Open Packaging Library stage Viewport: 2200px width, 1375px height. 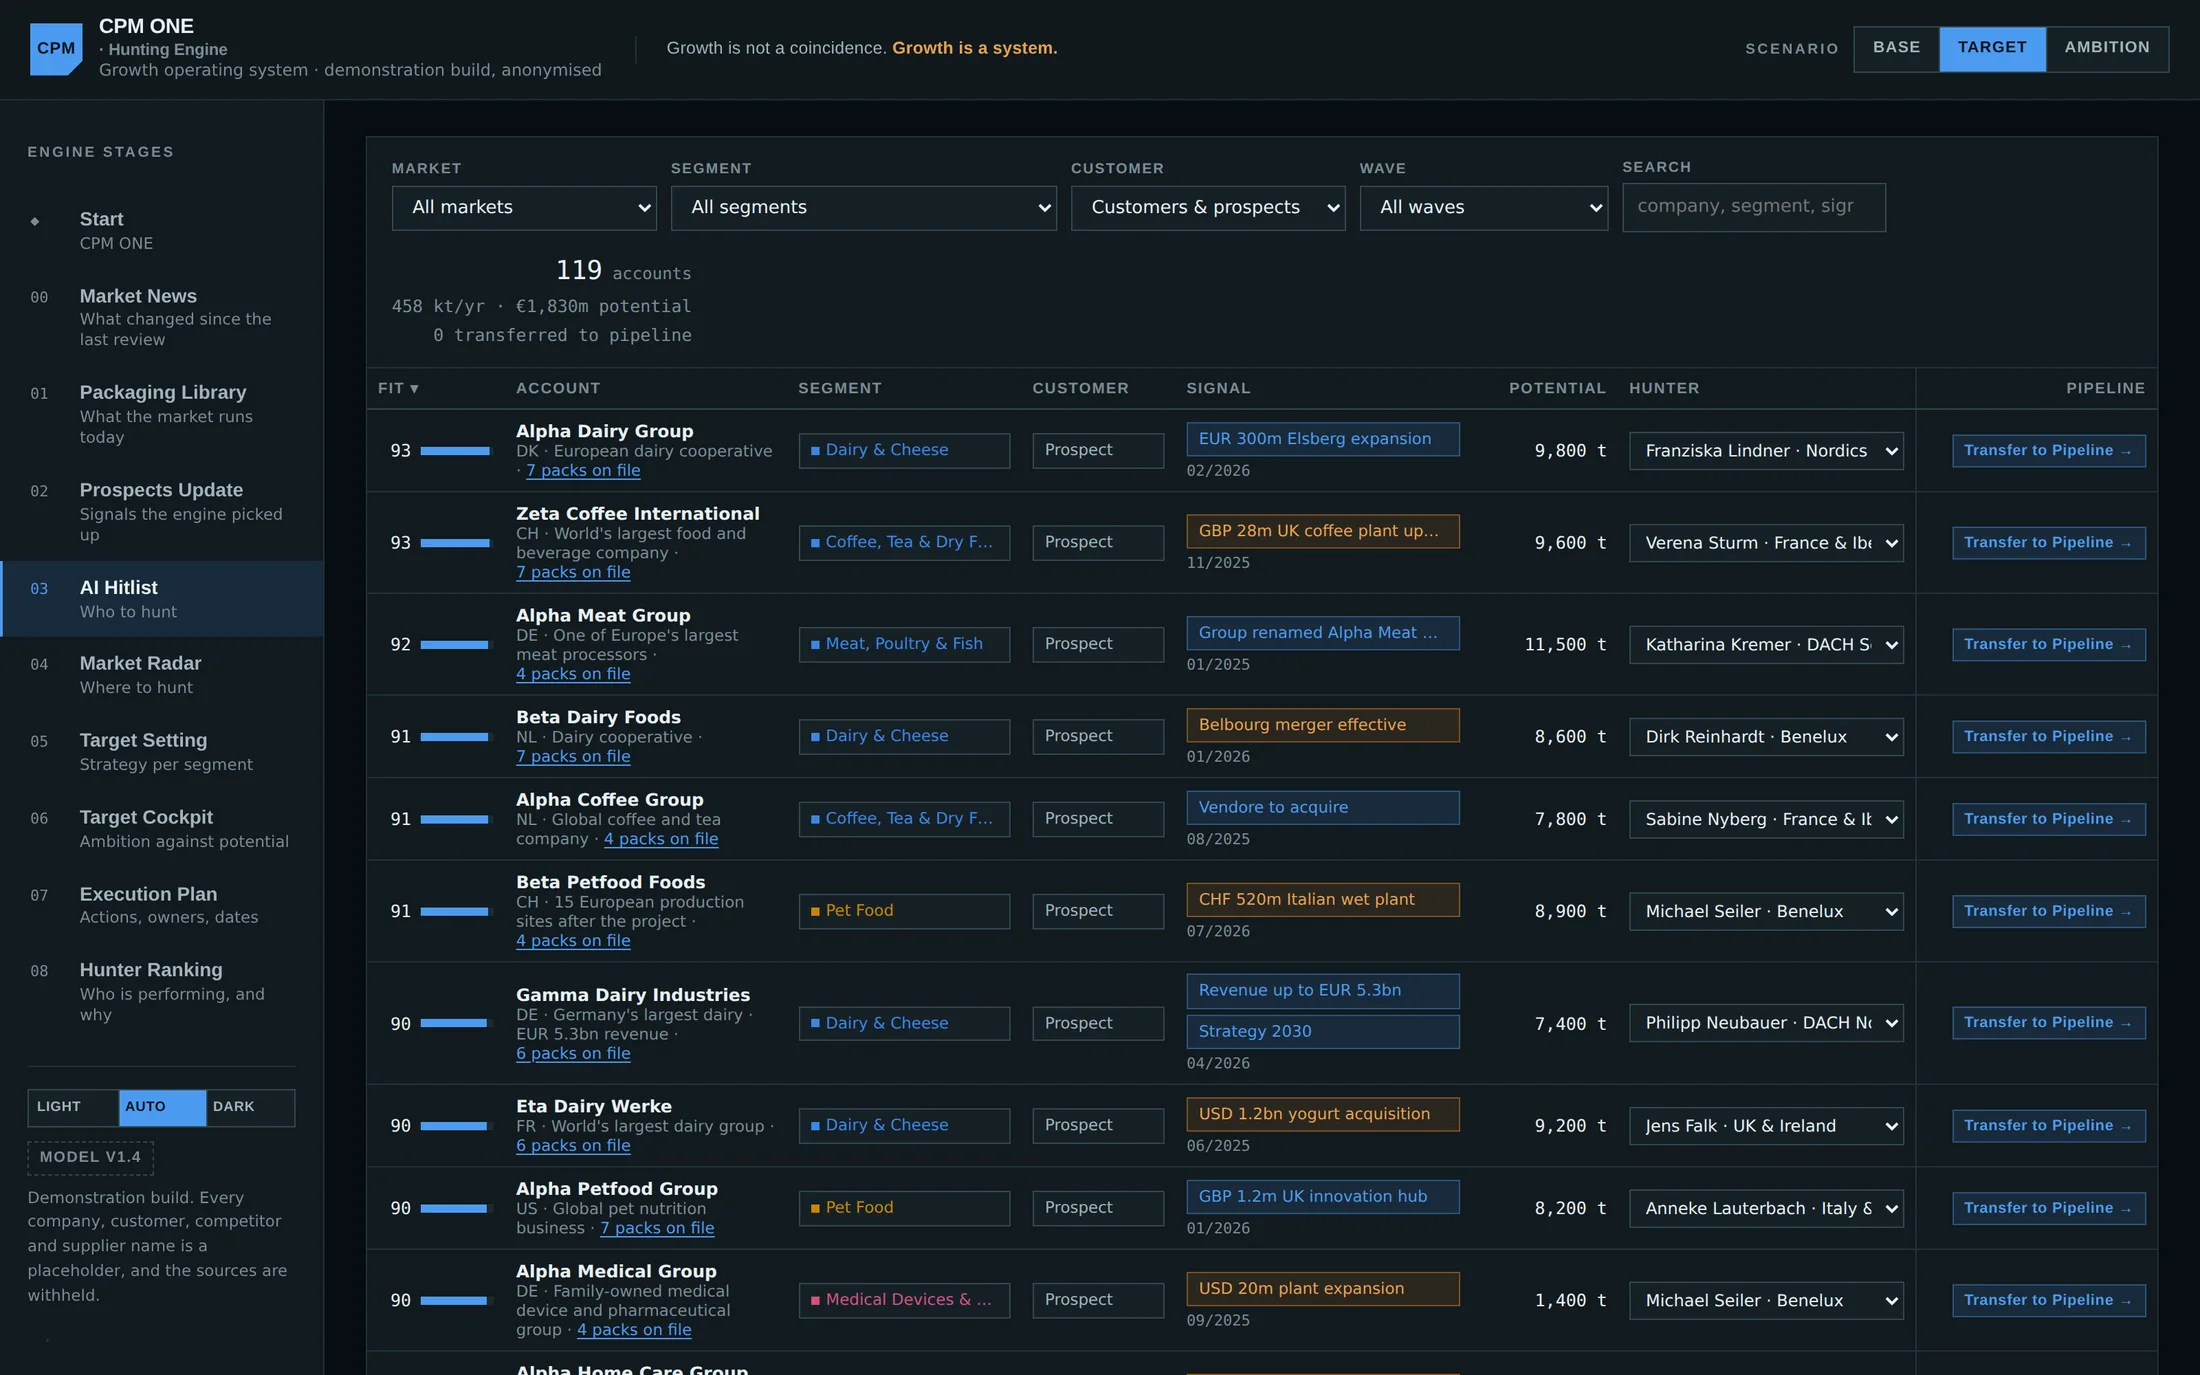pyautogui.click(x=162, y=414)
